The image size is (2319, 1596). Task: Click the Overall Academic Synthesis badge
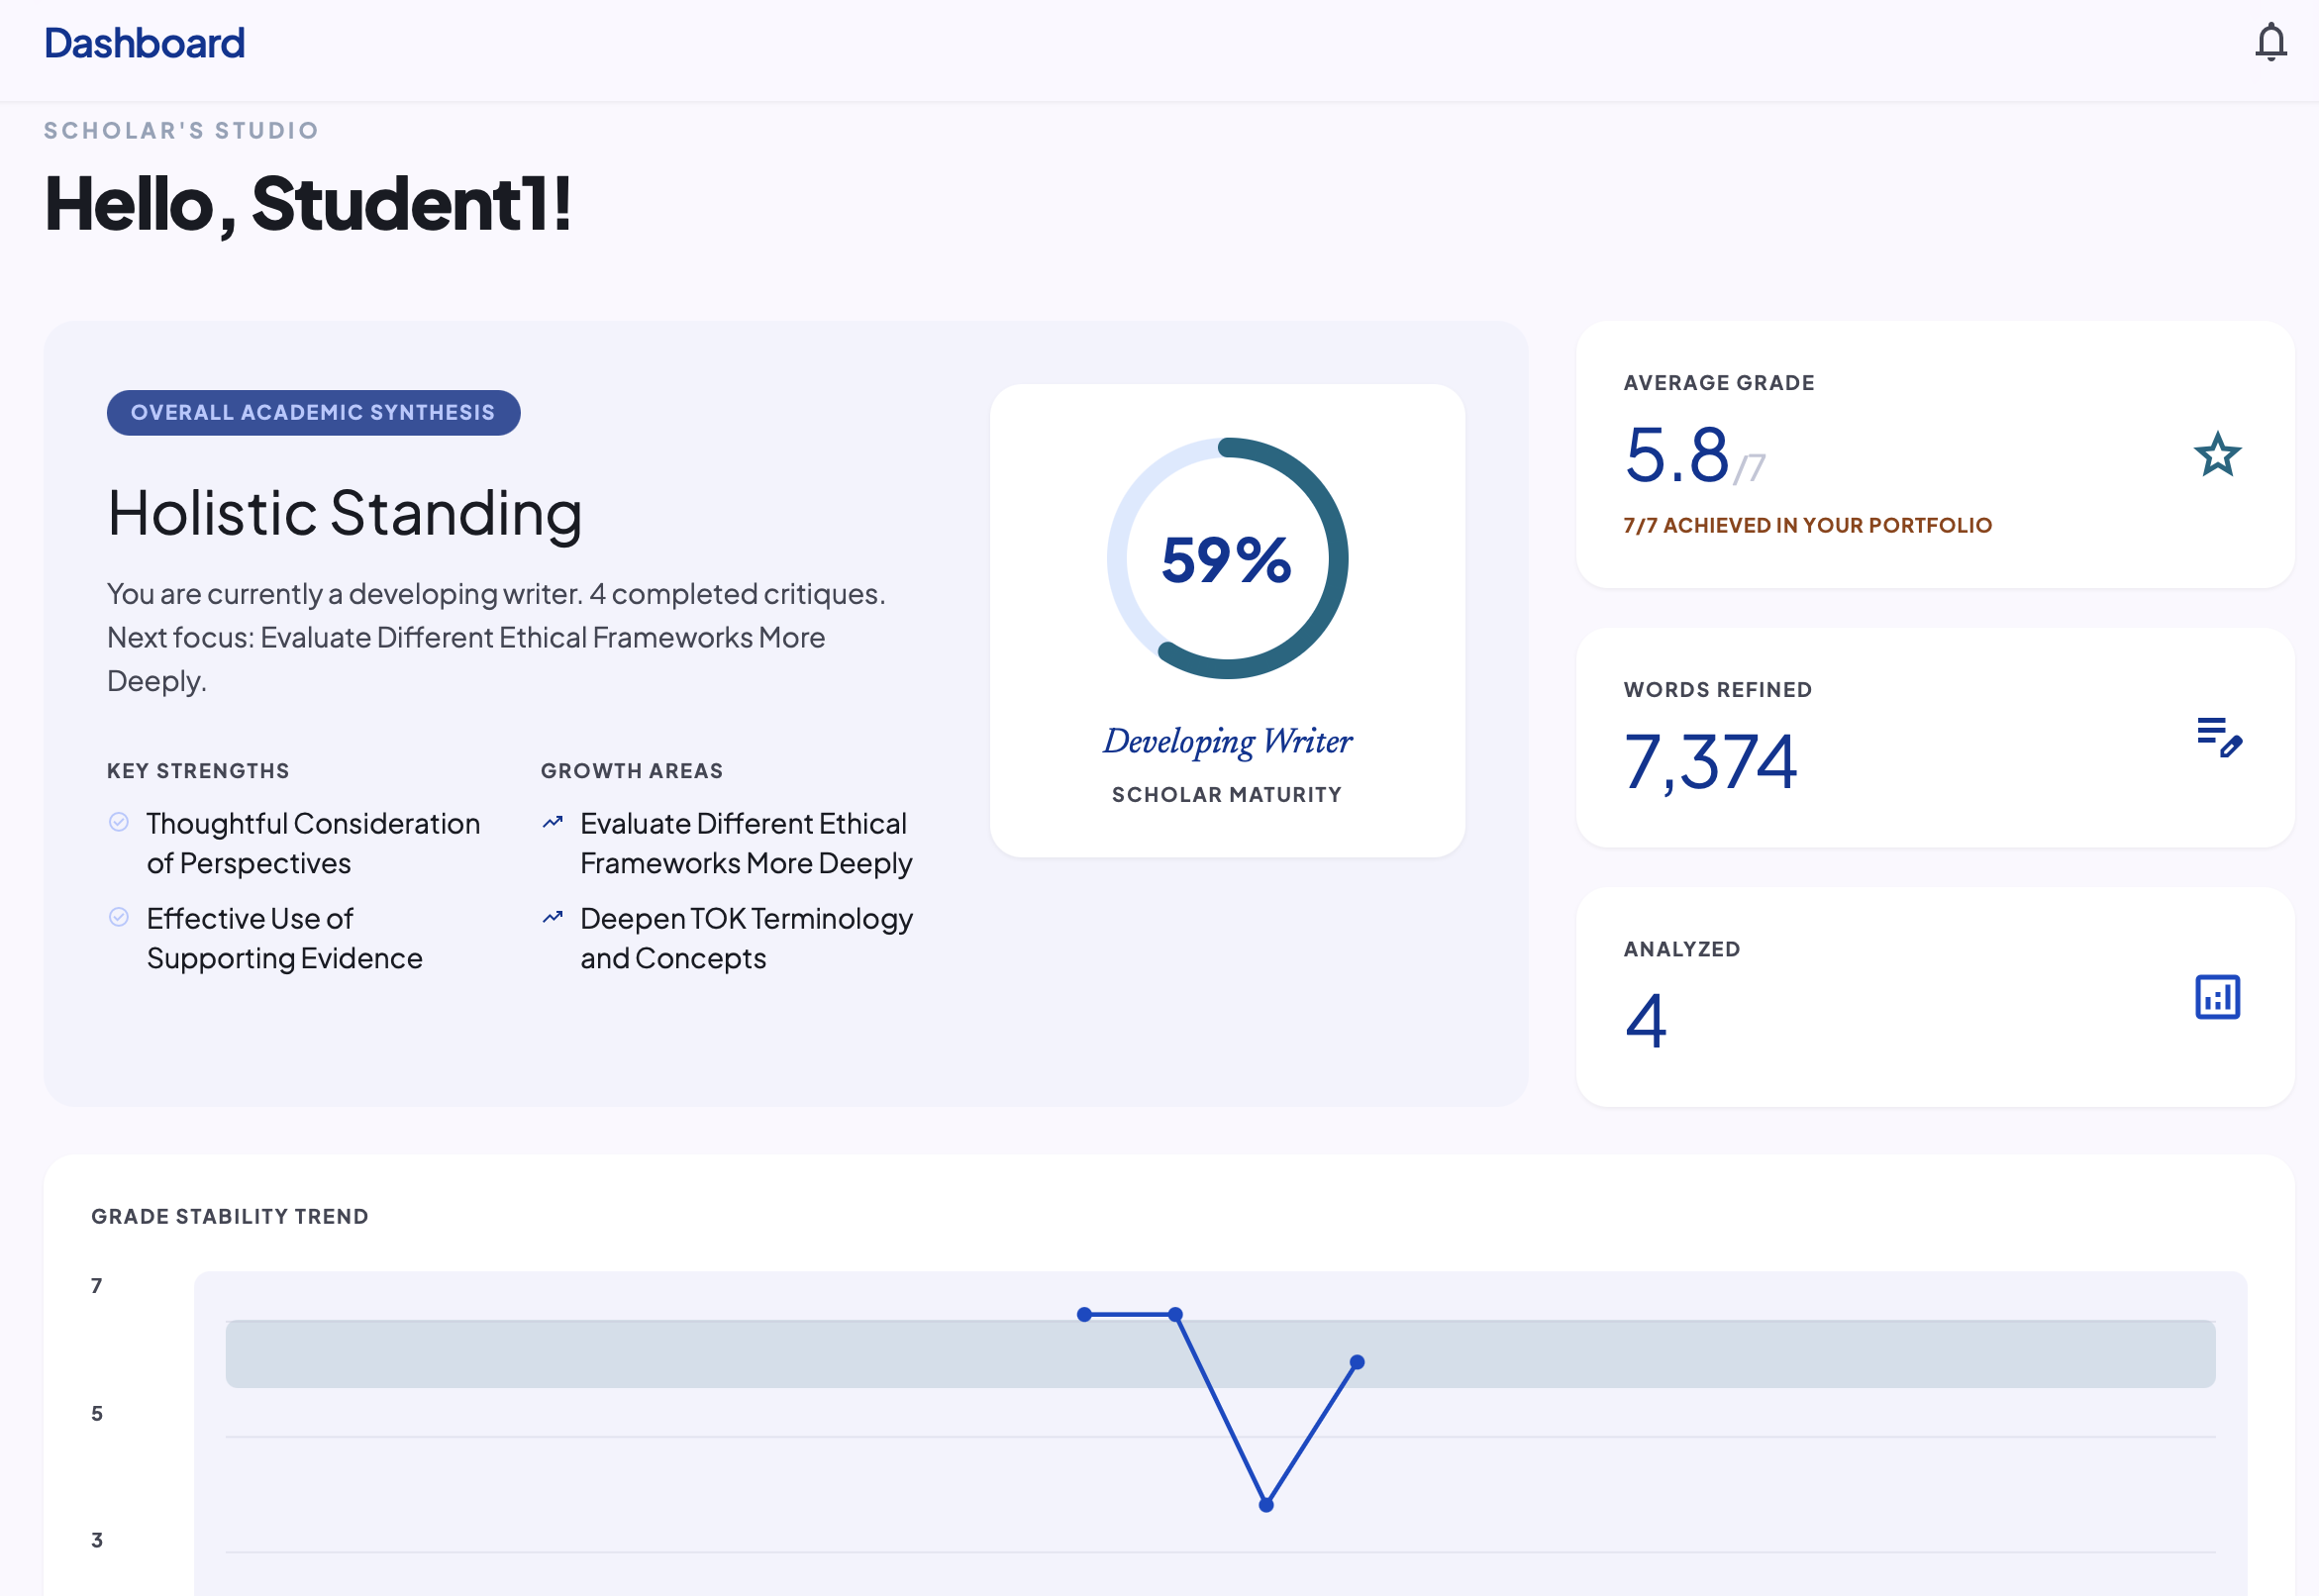[313, 413]
